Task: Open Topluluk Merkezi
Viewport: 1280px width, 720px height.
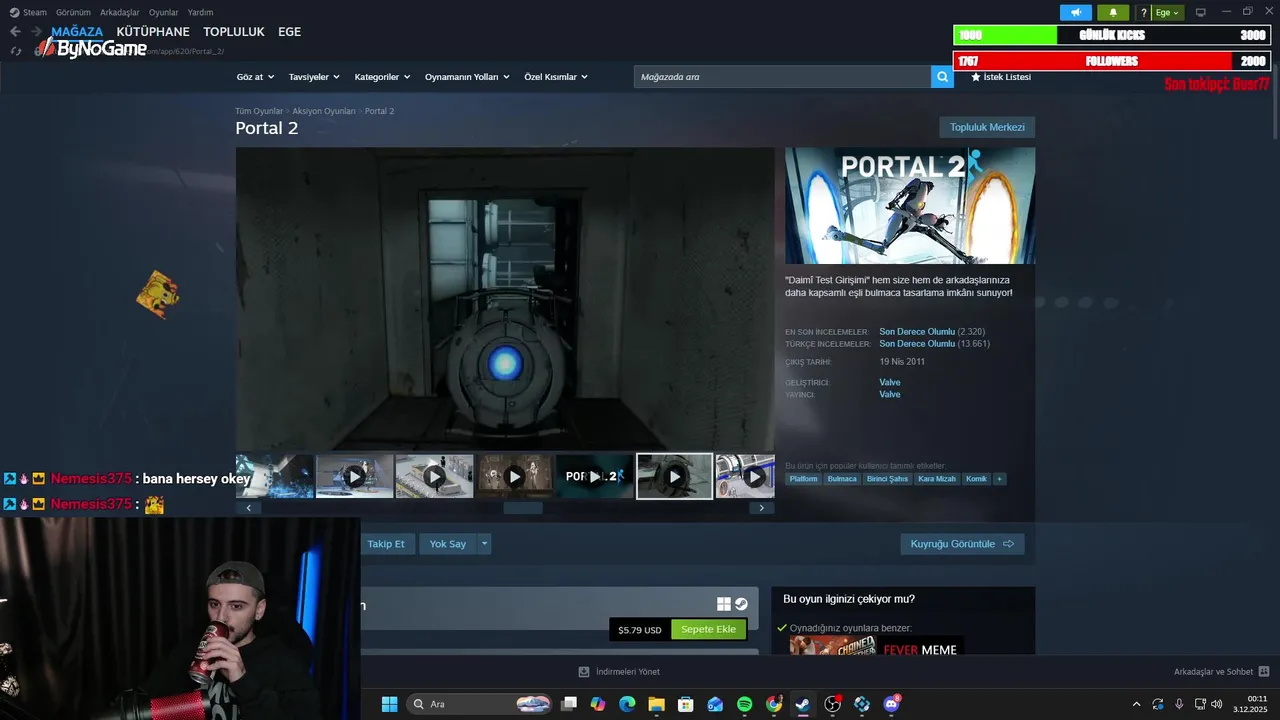Action: coord(987,127)
